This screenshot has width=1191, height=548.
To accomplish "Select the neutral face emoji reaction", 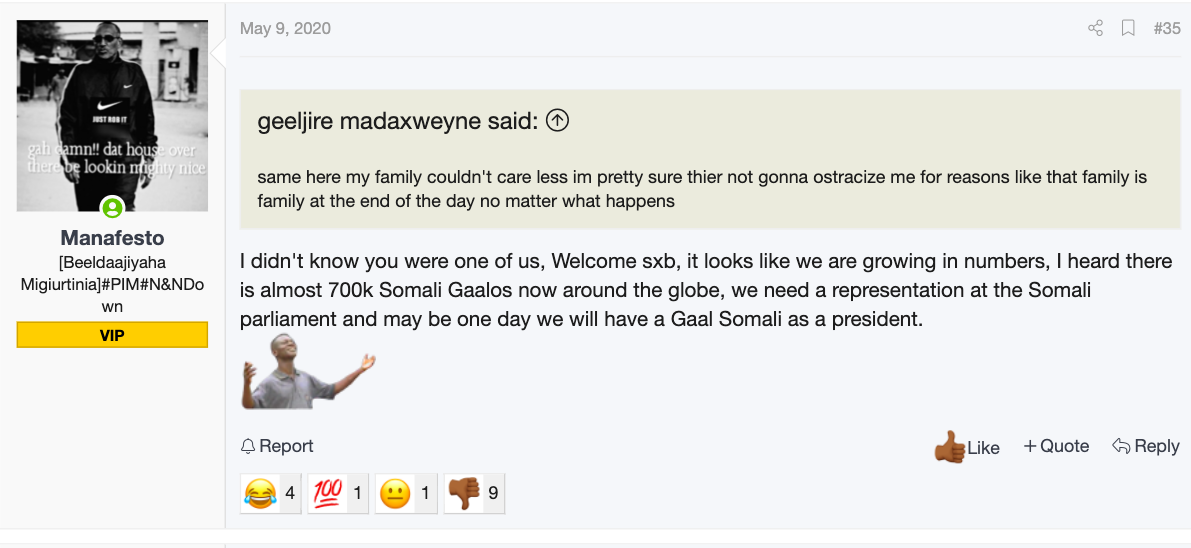I will pos(396,493).
